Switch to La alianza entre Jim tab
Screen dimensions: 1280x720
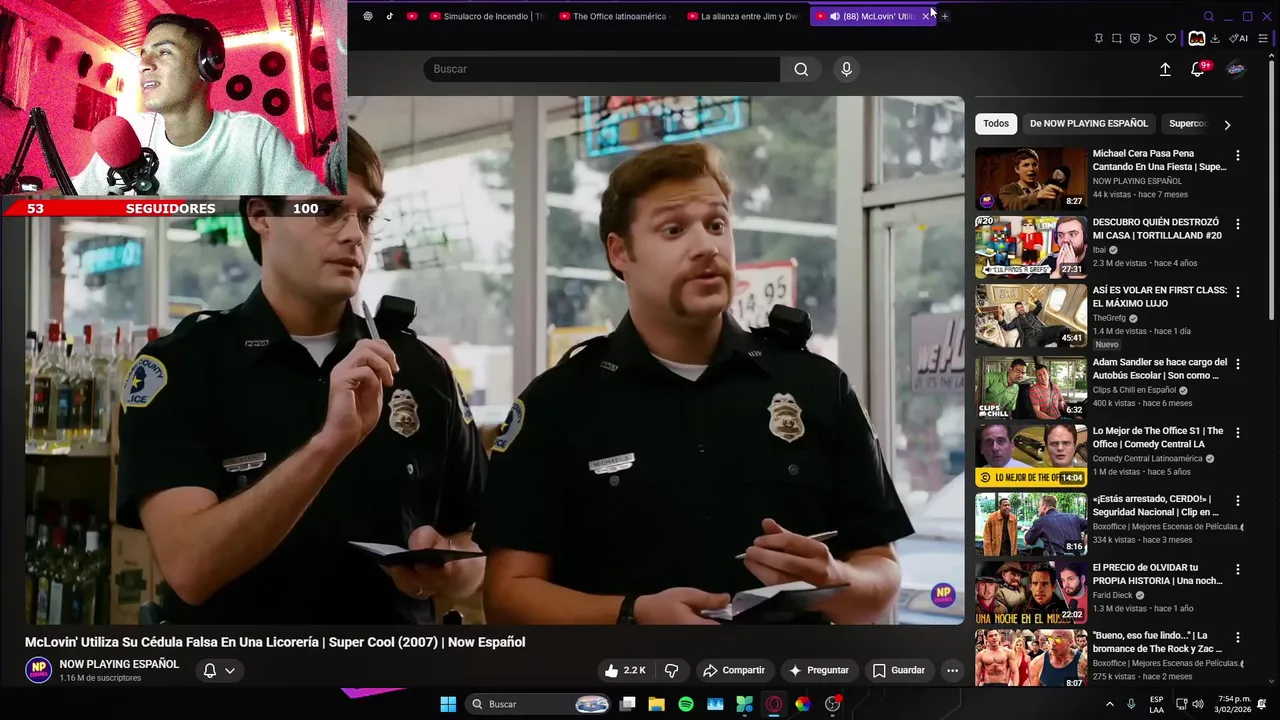tap(744, 16)
